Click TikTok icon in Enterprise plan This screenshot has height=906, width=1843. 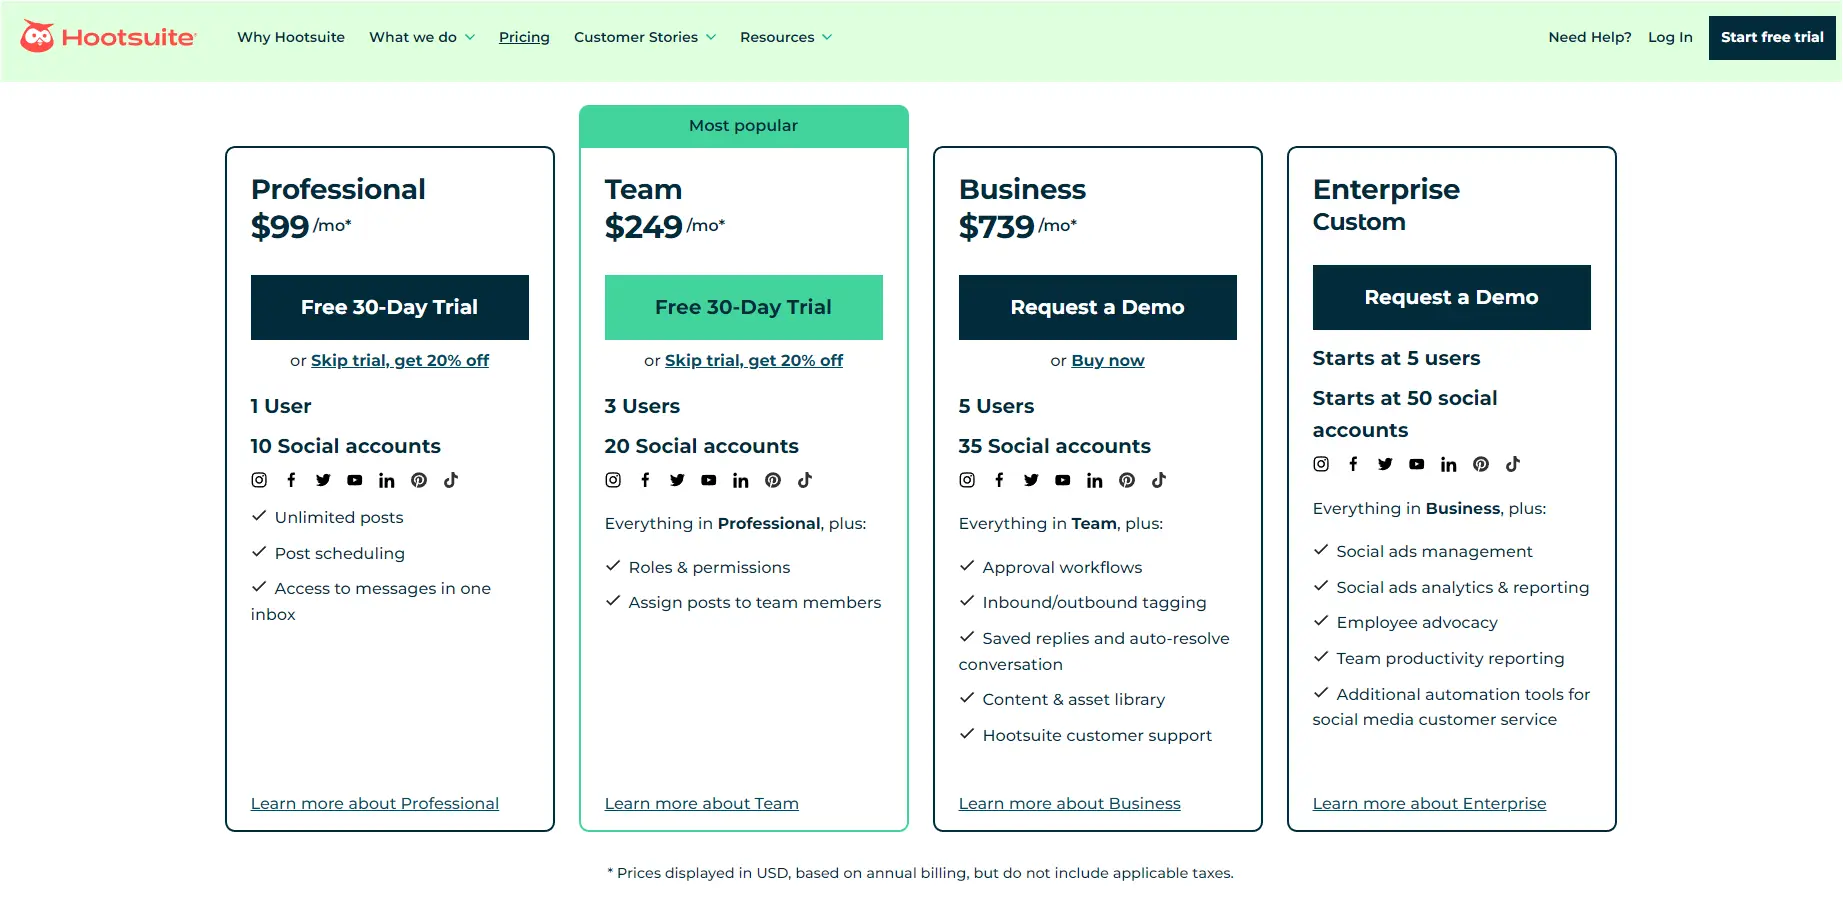pos(1513,464)
